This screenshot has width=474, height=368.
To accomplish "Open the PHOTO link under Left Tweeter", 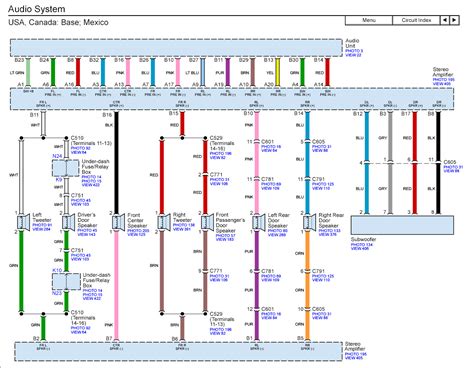I will coord(42,225).
